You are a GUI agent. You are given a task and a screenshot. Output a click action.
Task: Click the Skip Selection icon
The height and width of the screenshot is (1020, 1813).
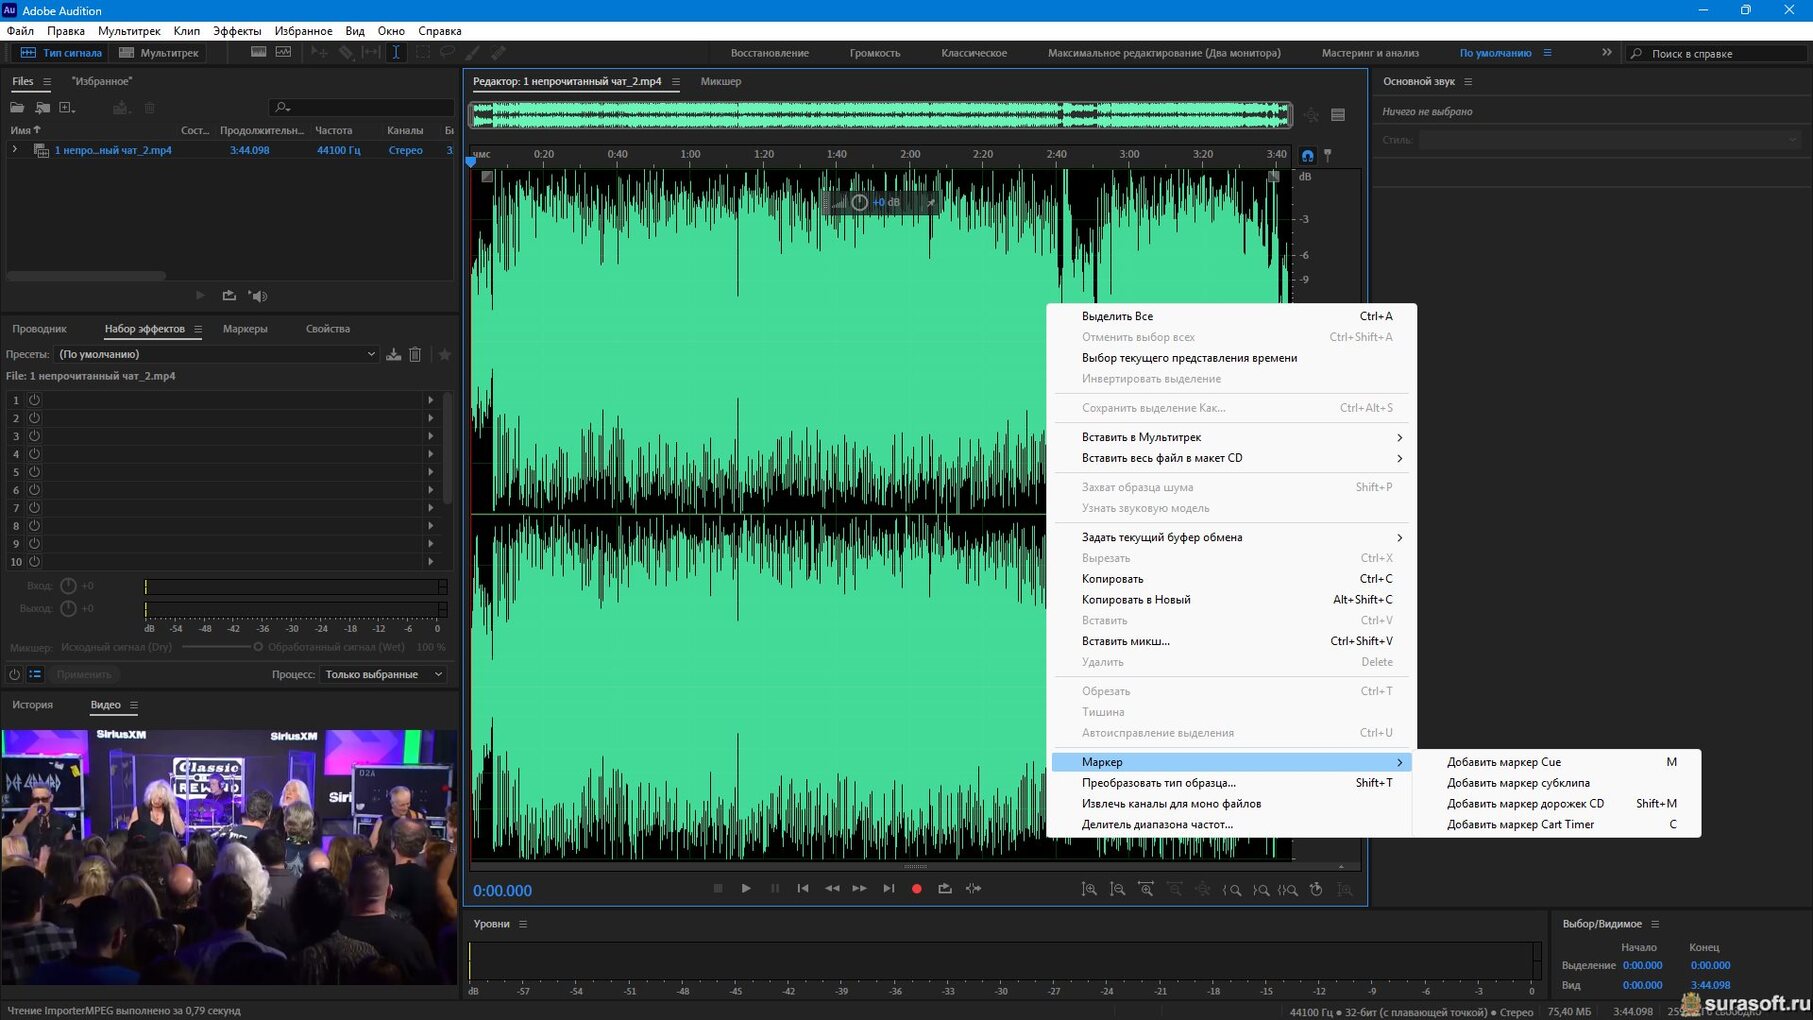coord(973,888)
